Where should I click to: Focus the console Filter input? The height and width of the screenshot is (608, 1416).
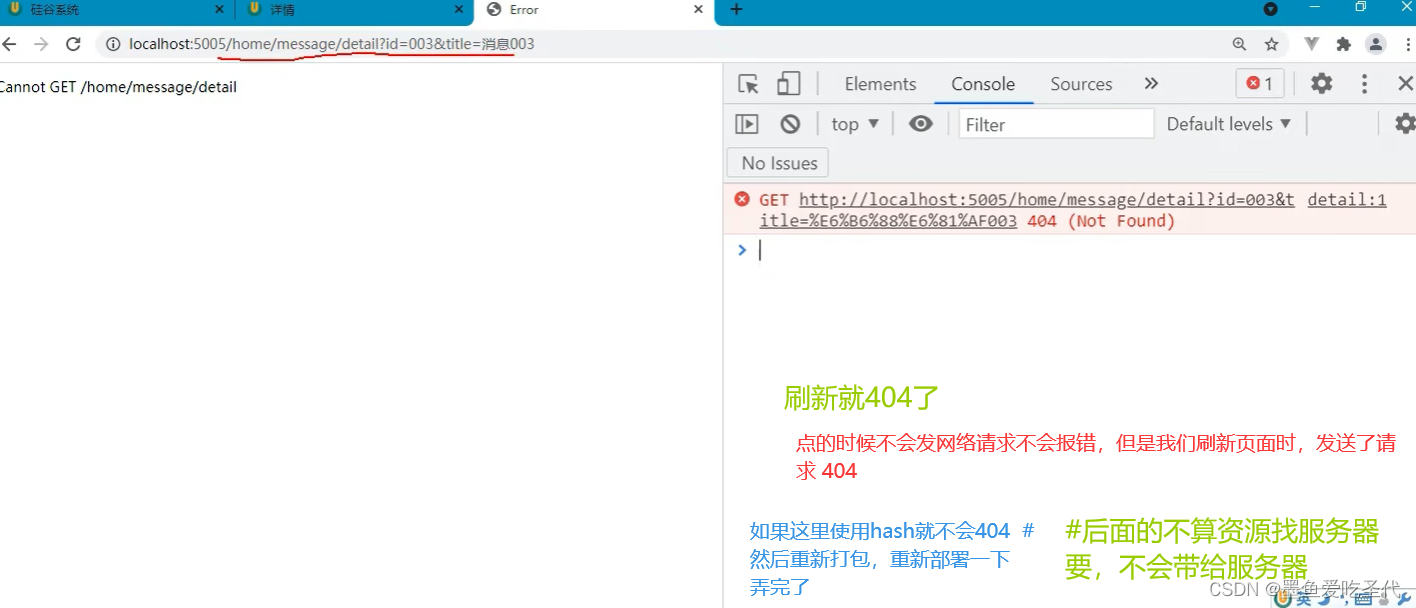(x=1056, y=124)
